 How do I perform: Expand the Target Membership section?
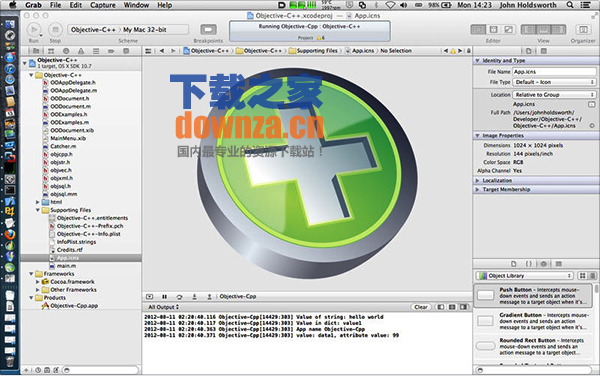[477, 189]
